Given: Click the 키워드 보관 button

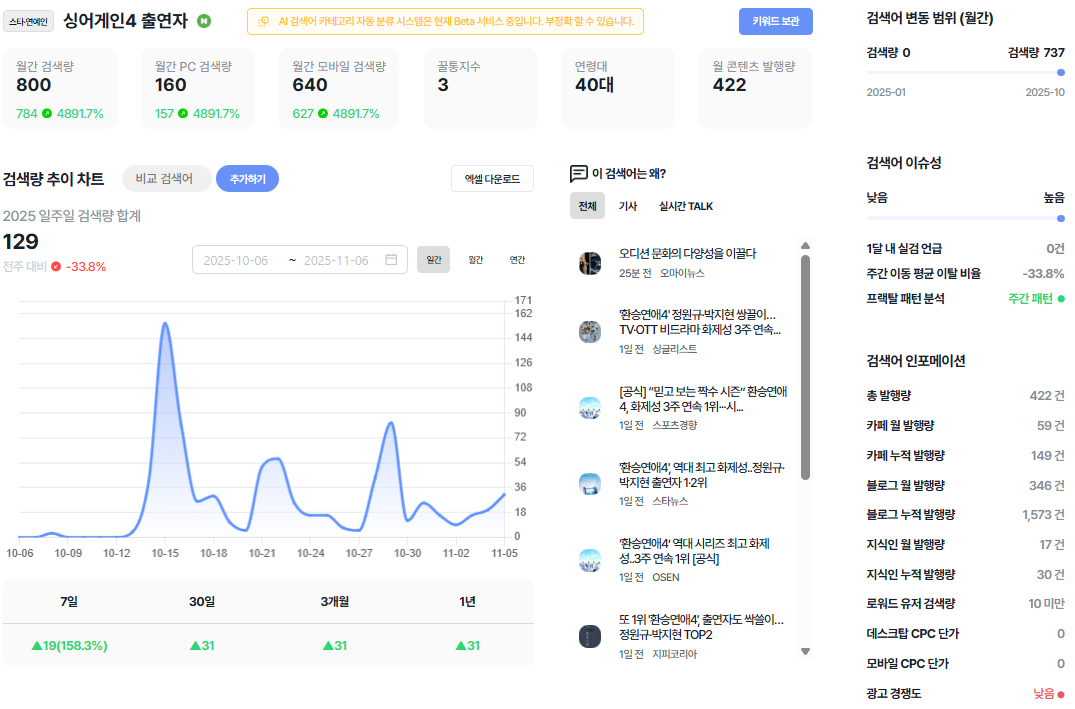Looking at the screenshot, I should point(775,21).
